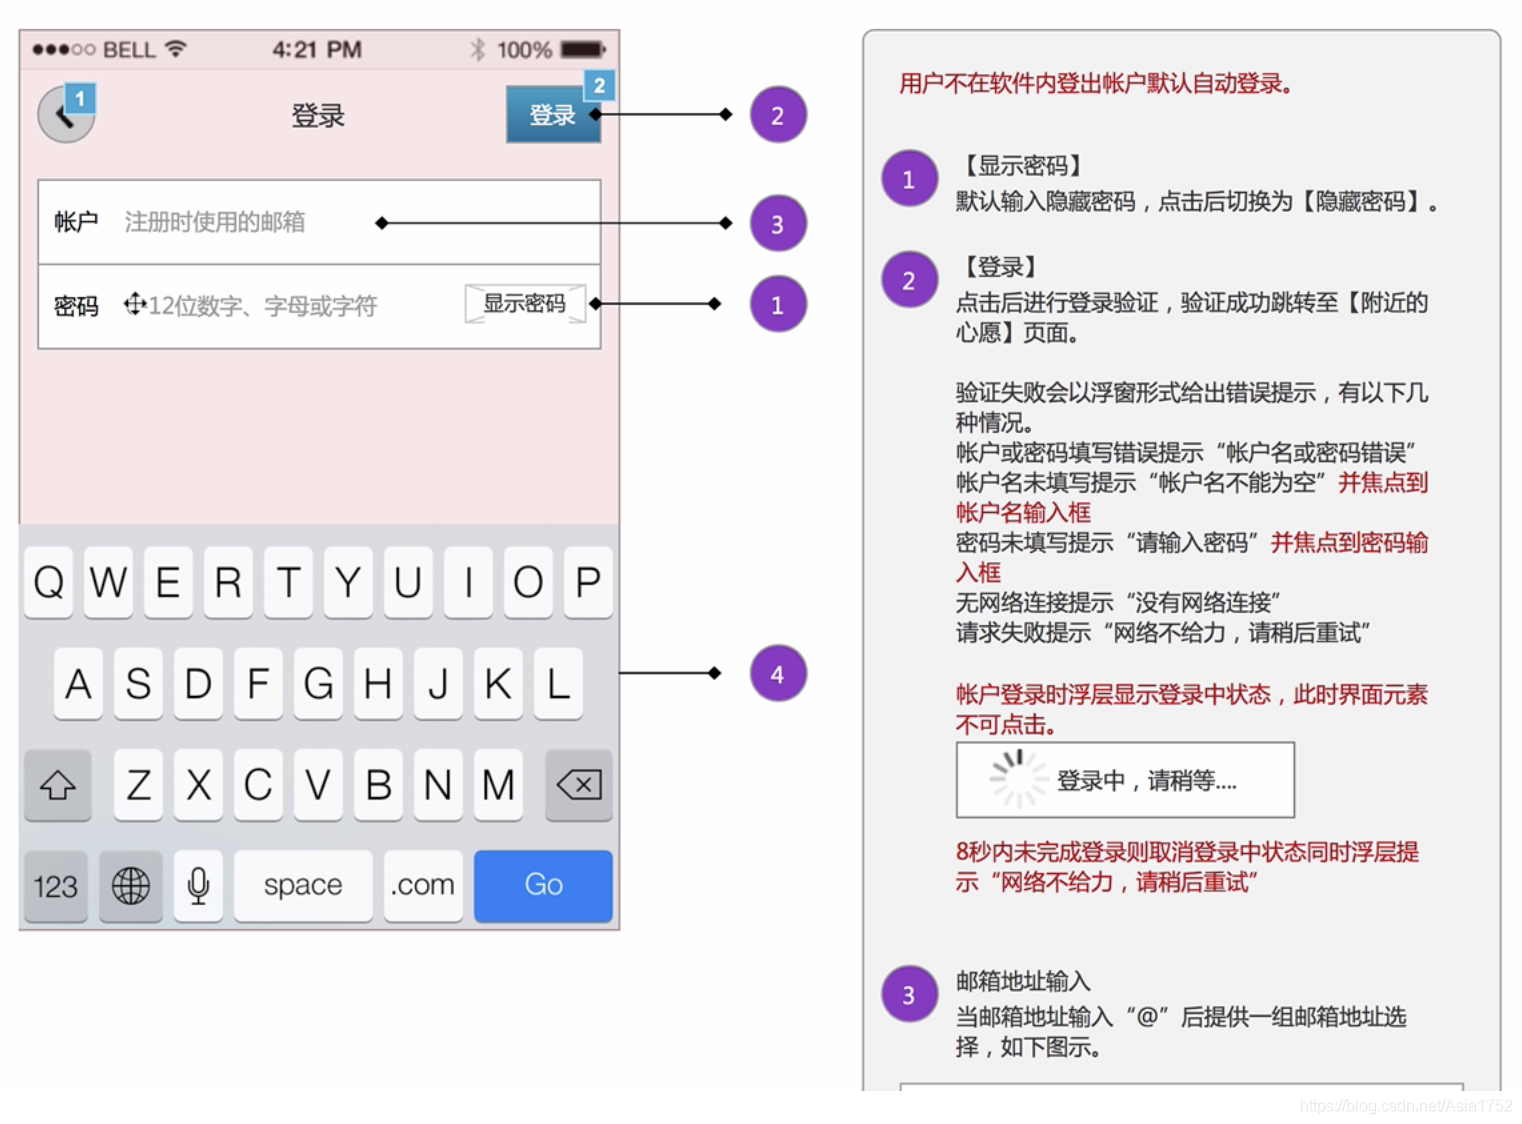Tap the H key on keyboard

point(378,684)
